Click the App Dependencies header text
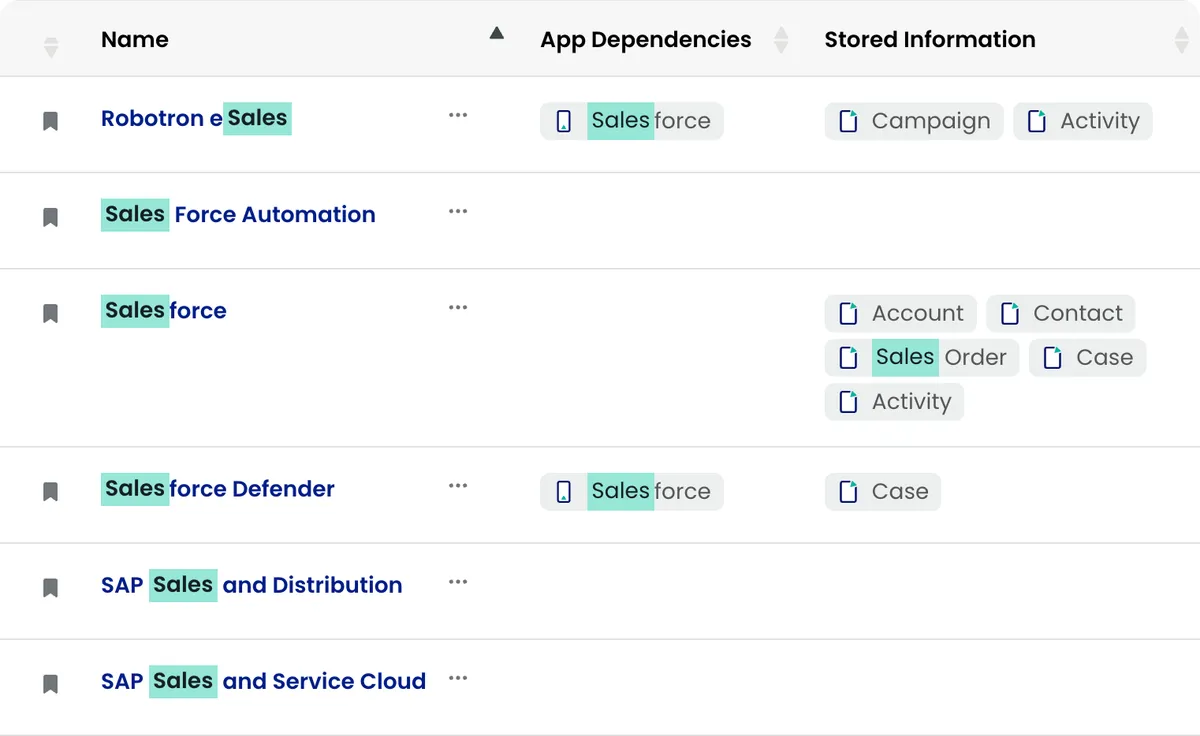Screen dimensions: 1200x736 point(646,40)
